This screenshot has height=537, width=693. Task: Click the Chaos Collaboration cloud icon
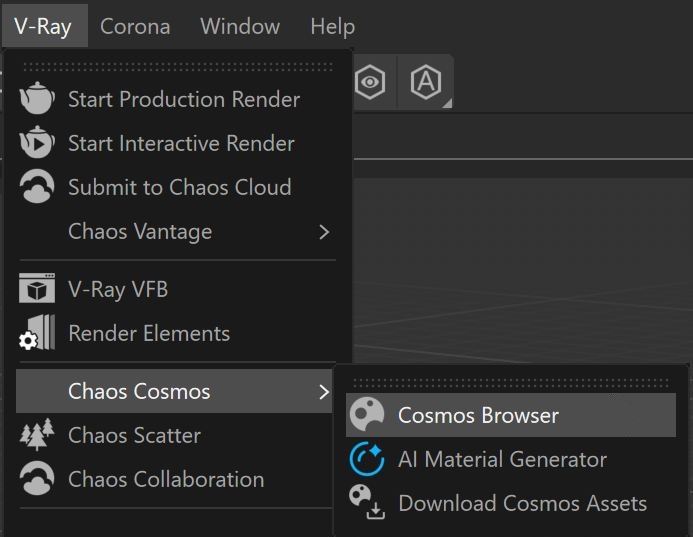point(37,478)
